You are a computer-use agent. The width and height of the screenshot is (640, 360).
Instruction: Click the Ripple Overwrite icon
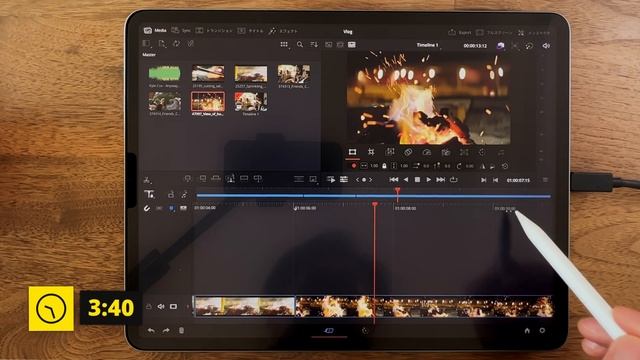(x=216, y=179)
